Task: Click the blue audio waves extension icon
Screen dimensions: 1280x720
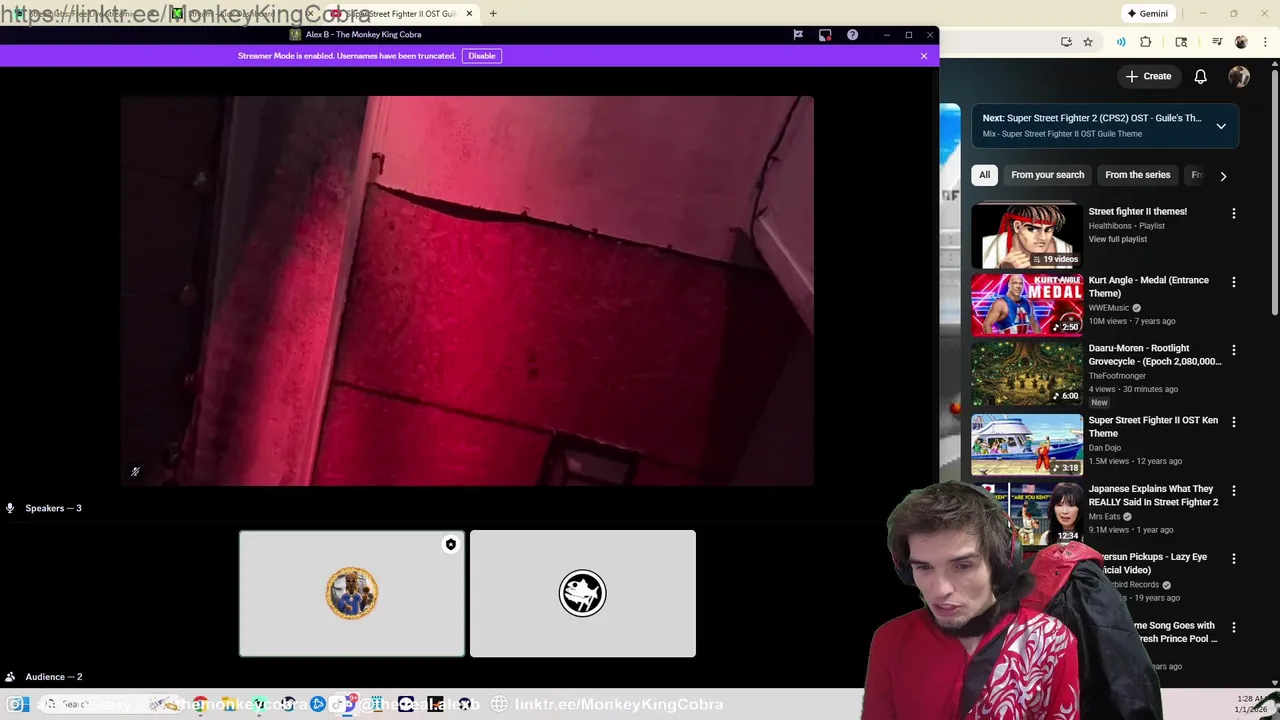Action: [x=1121, y=42]
